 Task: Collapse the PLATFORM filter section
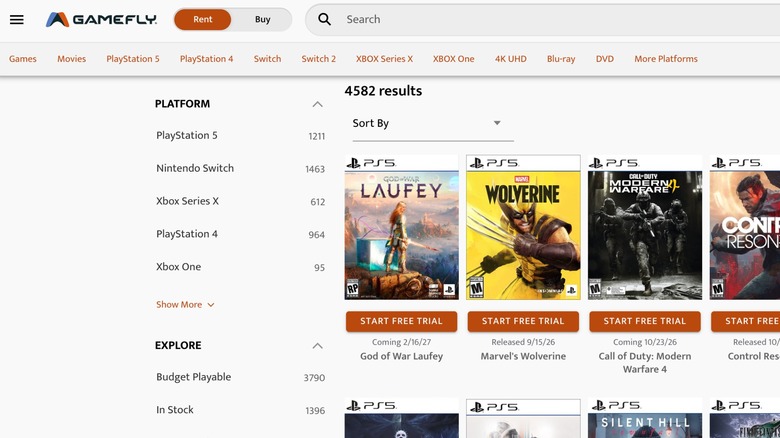click(x=317, y=104)
